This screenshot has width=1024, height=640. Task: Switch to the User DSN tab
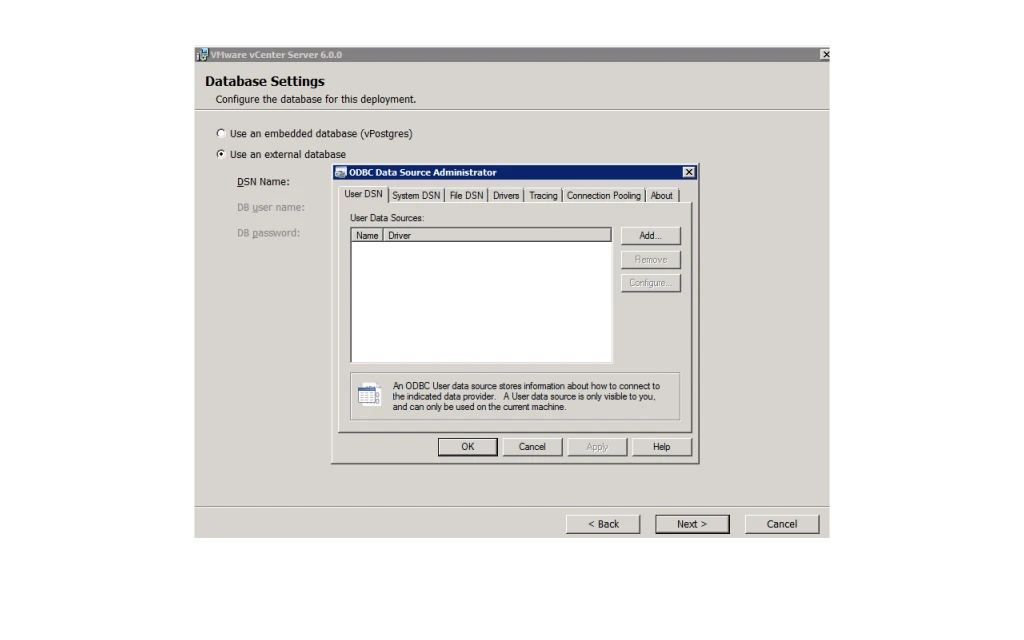coord(363,195)
